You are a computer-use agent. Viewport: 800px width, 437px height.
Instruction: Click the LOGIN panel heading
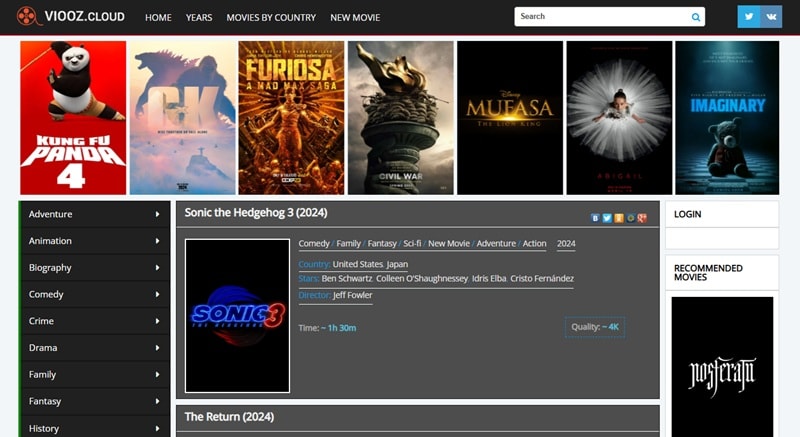[687, 214]
